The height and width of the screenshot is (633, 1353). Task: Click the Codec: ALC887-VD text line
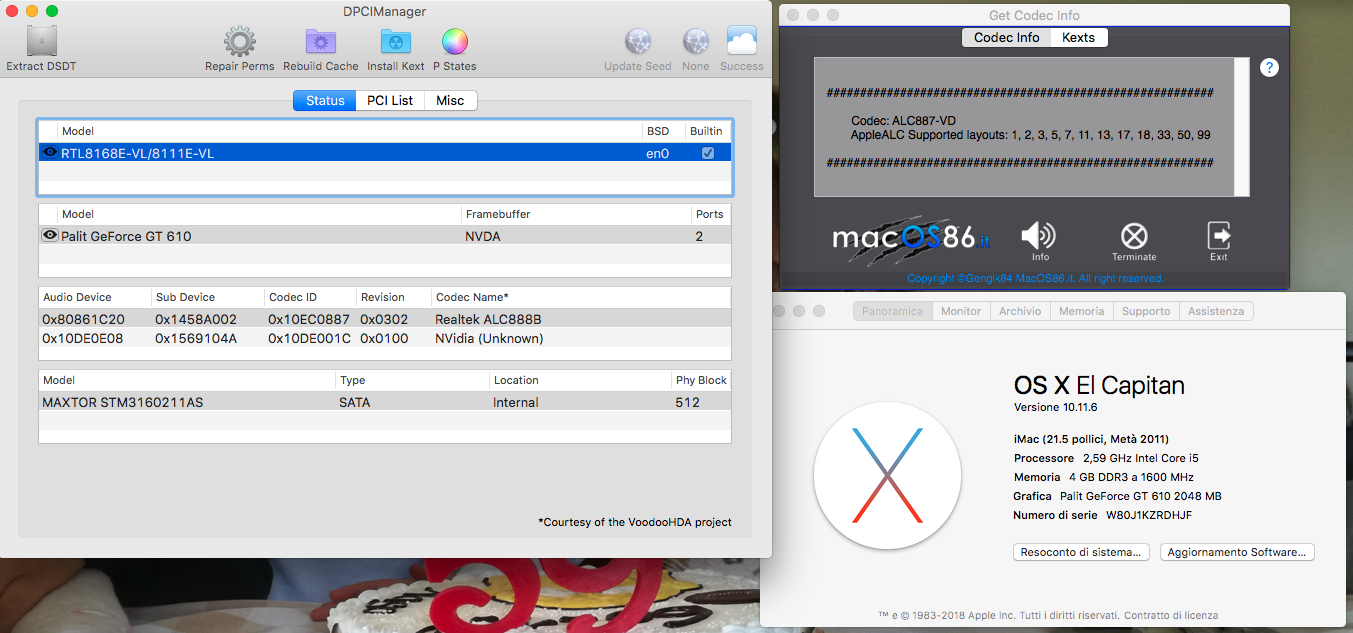pyautogui.click(x=905, y=121)
